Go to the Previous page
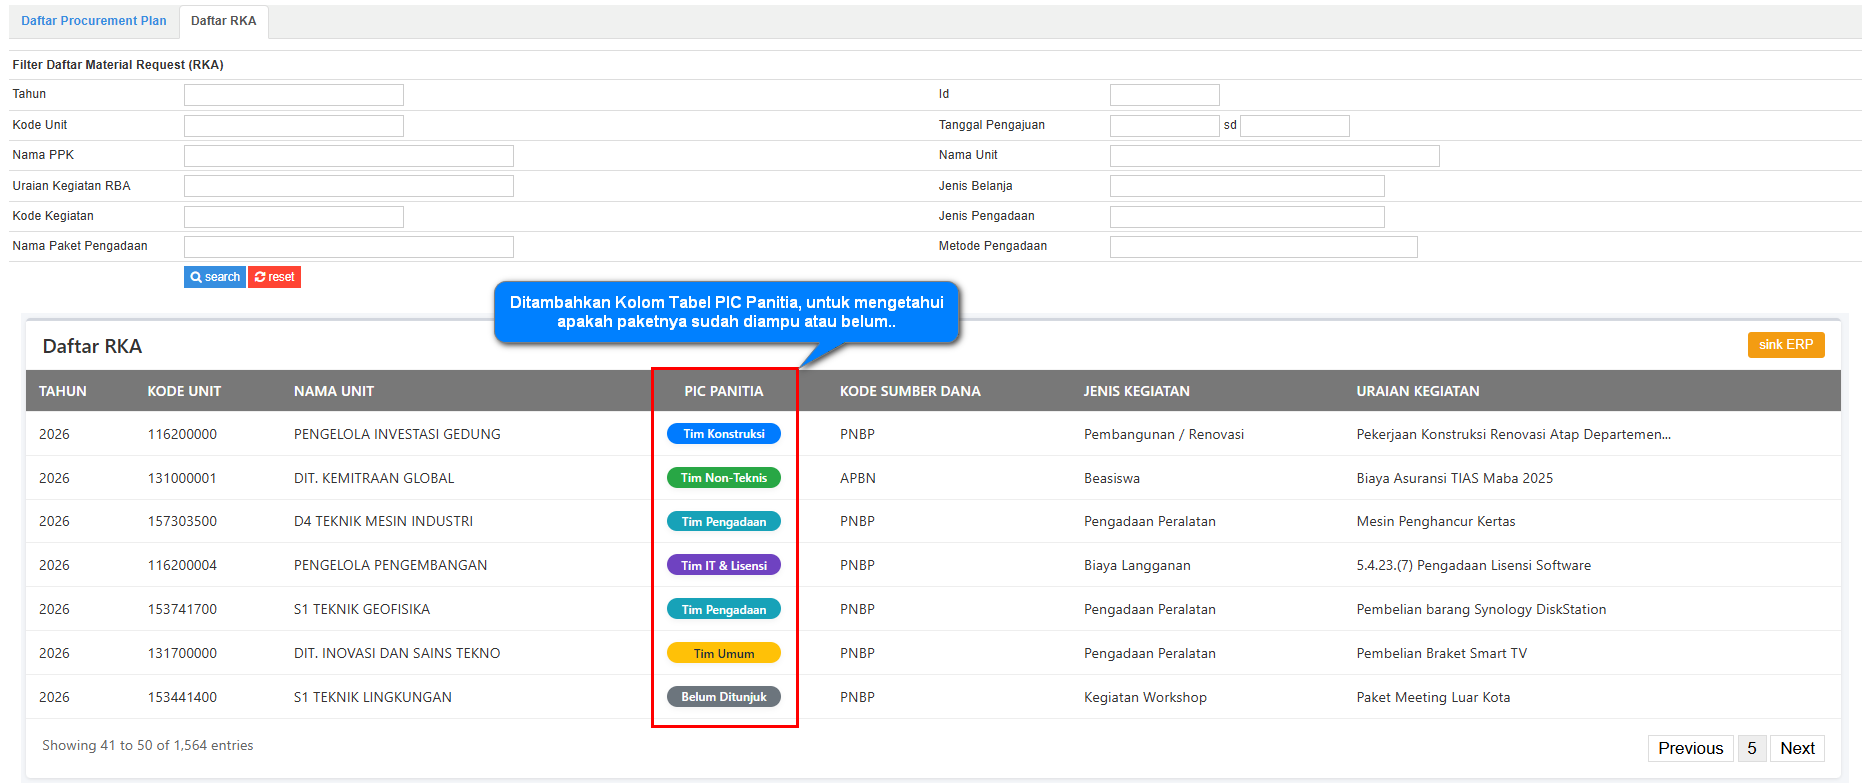 [x=1690, y=748]
